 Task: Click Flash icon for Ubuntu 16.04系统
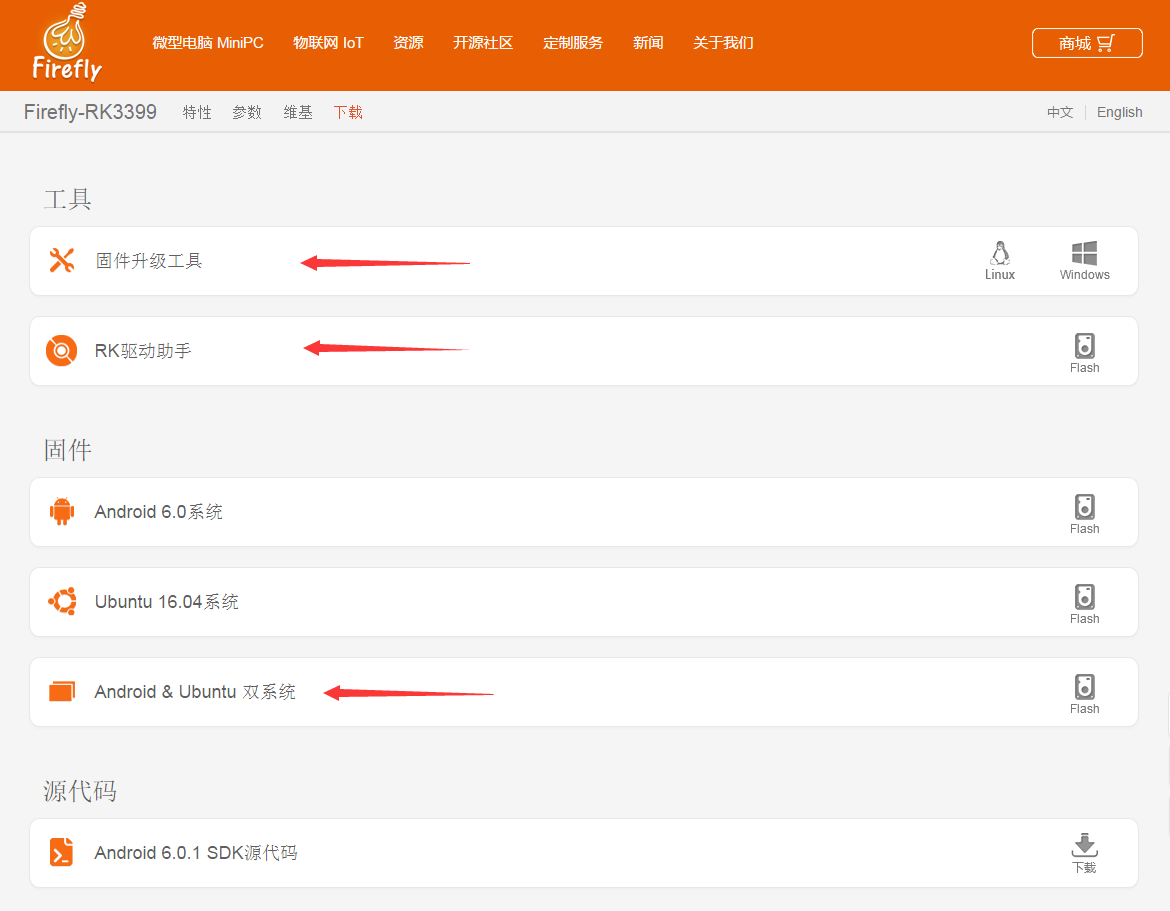click(x=1084, y=604)
